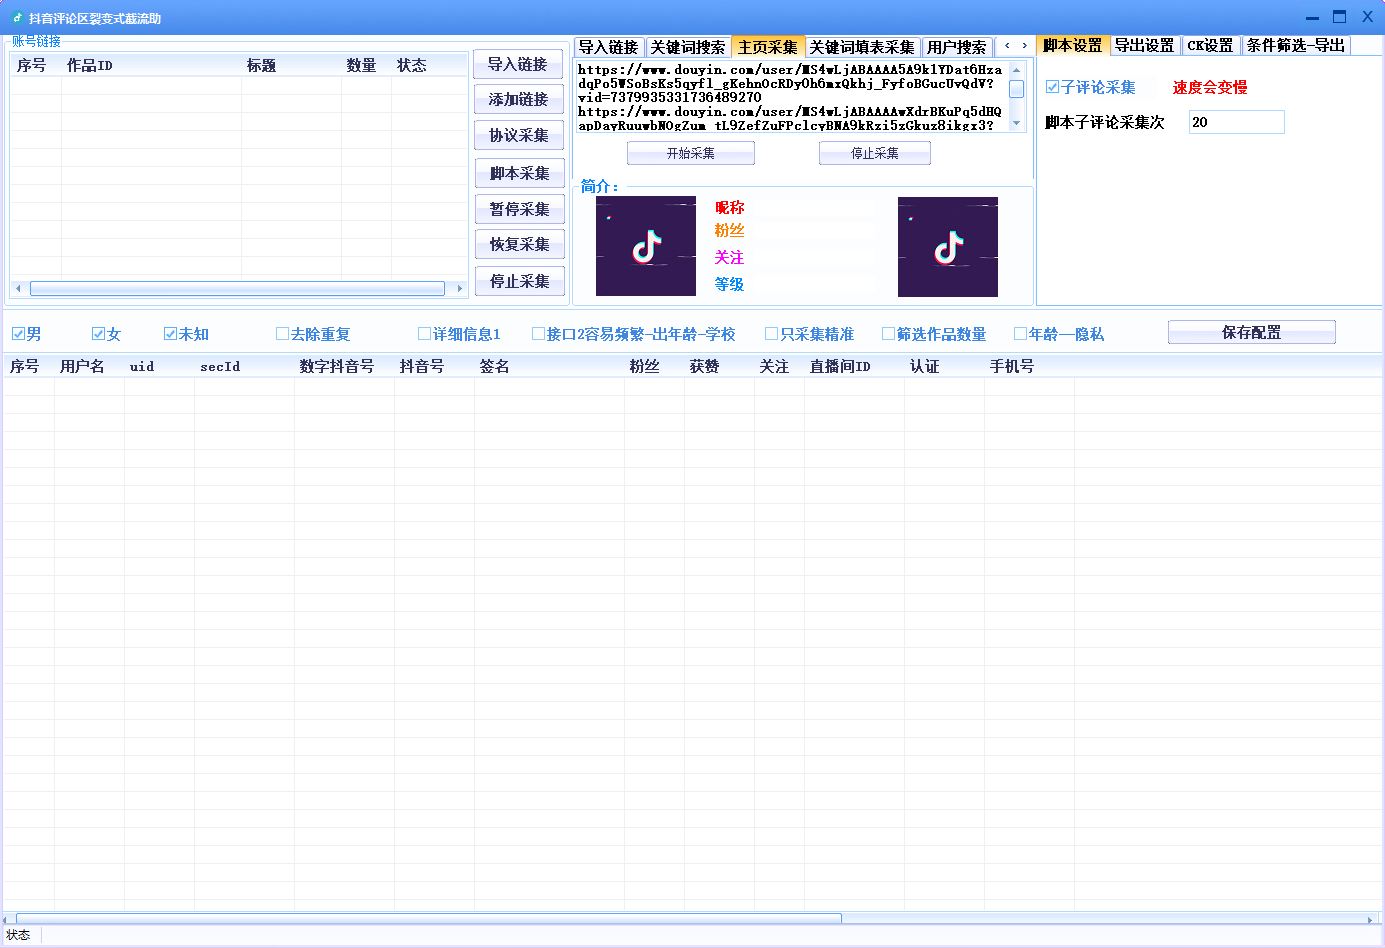Screen dimensions: 1385x948
Task: Click the 保存配置 button
Action: point(1251,332)
